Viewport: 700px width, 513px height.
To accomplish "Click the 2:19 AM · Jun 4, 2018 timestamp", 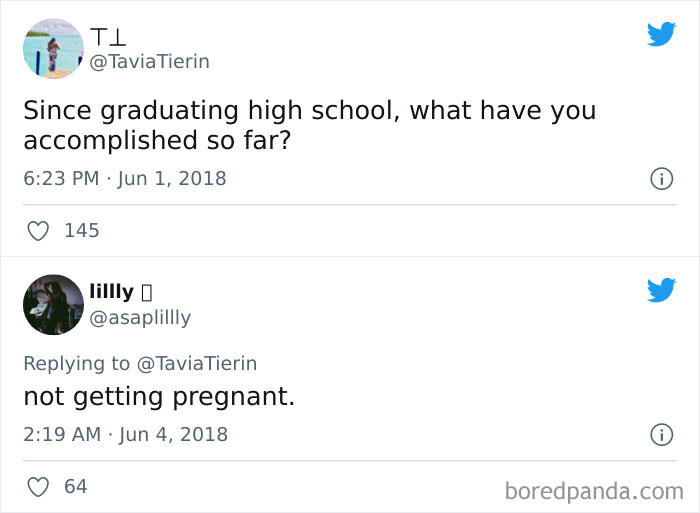I will click(x=125, y=435).
